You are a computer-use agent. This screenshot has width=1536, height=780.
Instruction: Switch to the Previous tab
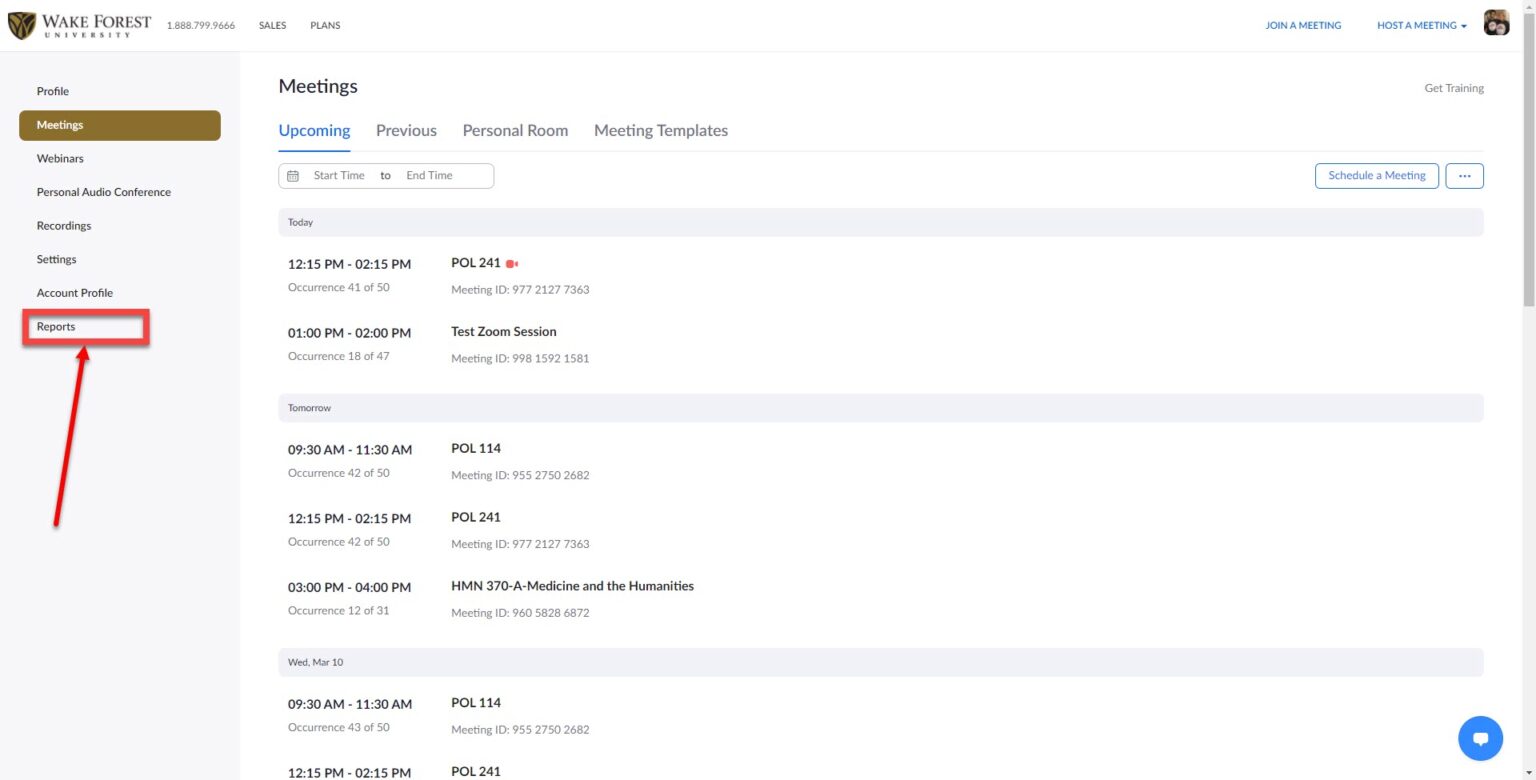click(x=406, y=130)
